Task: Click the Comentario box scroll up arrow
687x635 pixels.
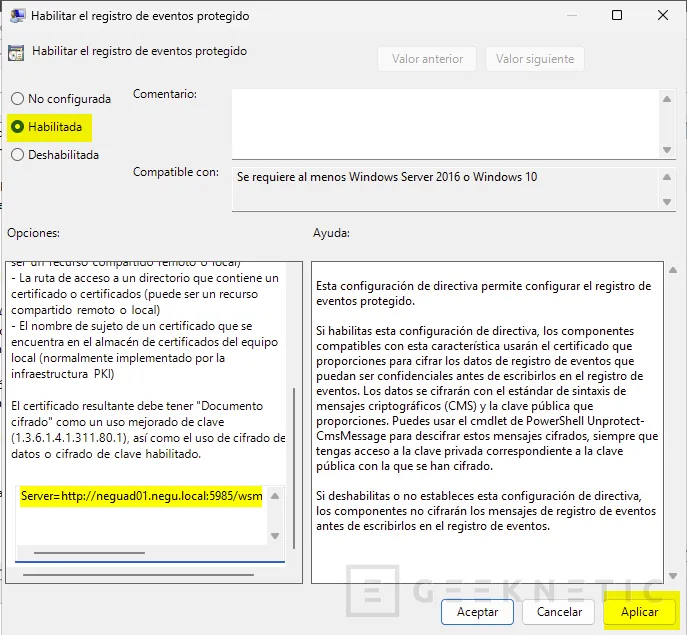Action: 667,99
